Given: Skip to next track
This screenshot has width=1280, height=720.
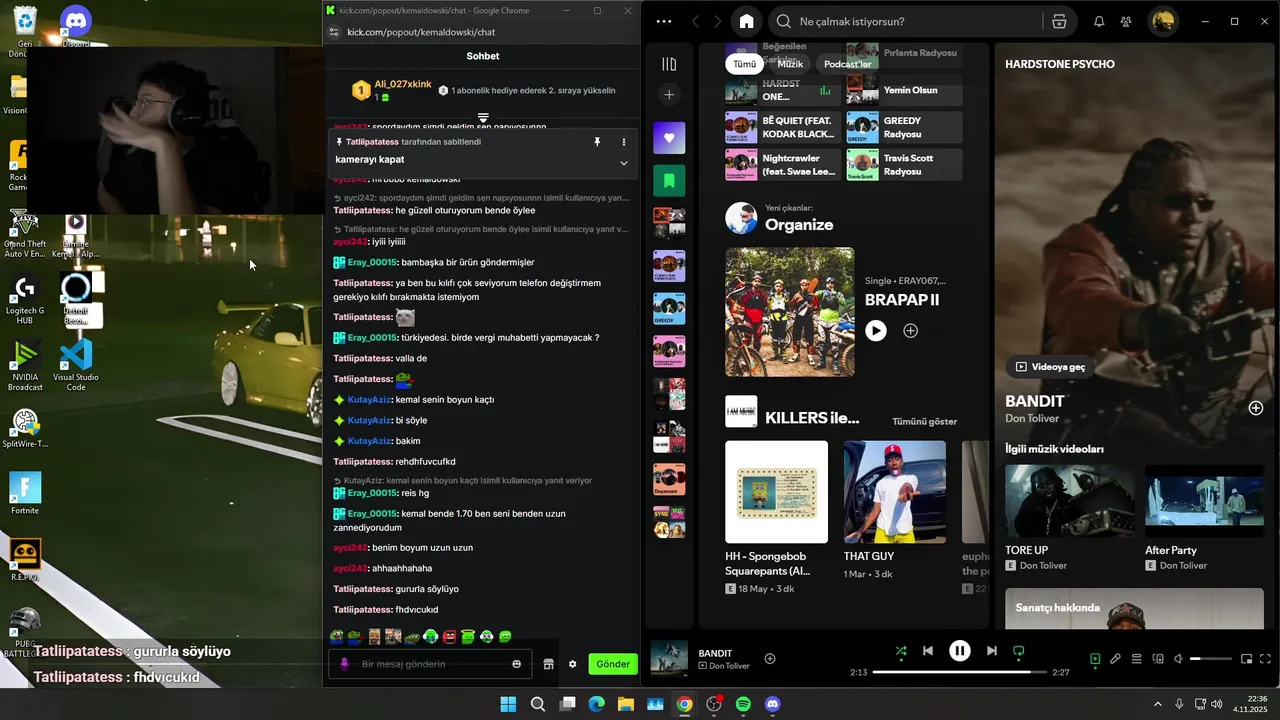Looking at the screenshot, I should click(x=991, y=651).
